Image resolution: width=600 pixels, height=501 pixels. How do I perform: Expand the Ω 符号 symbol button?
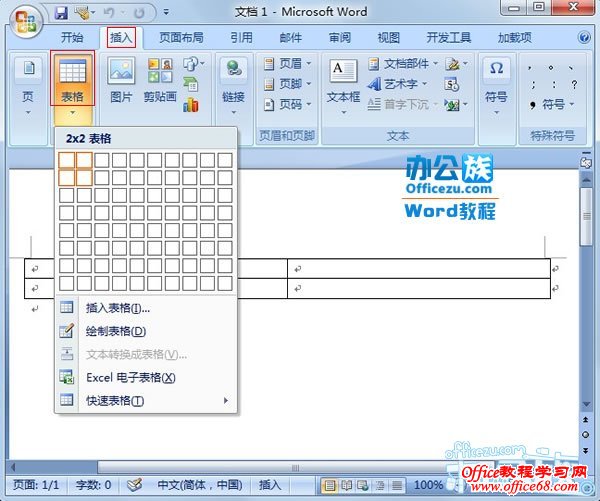click(496, 86)
